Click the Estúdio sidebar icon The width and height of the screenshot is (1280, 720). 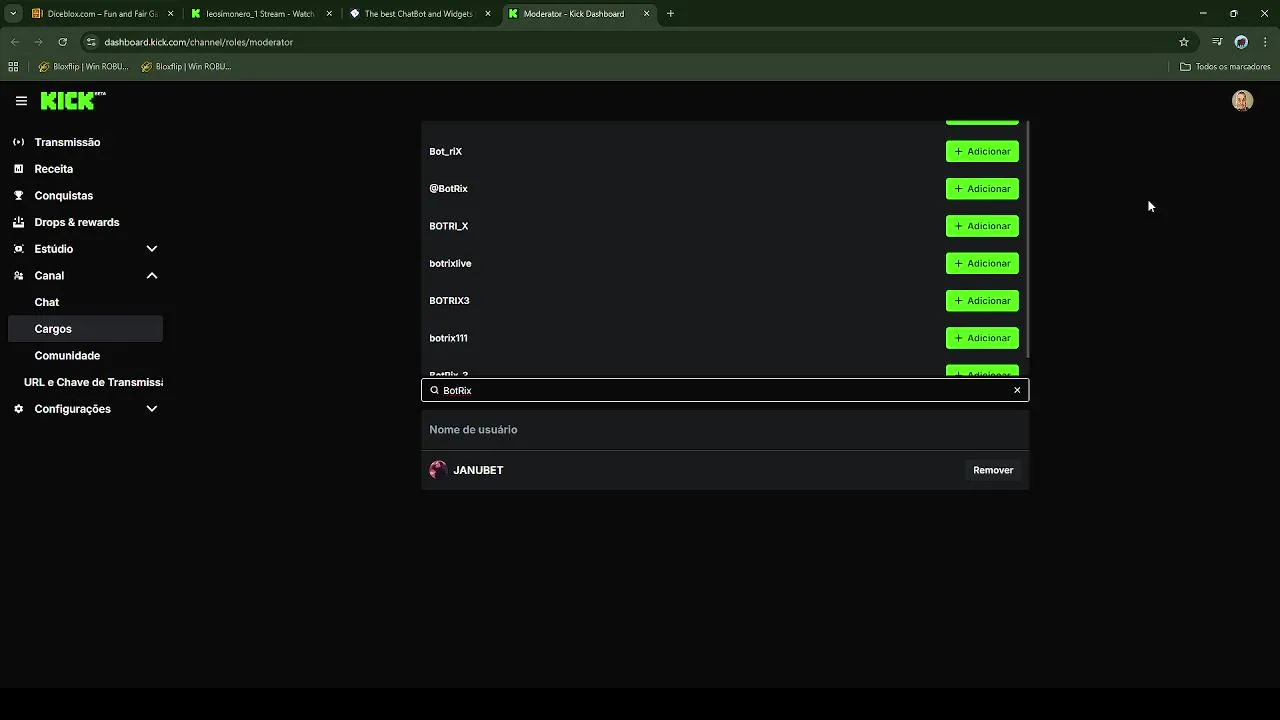coord(18,249)
